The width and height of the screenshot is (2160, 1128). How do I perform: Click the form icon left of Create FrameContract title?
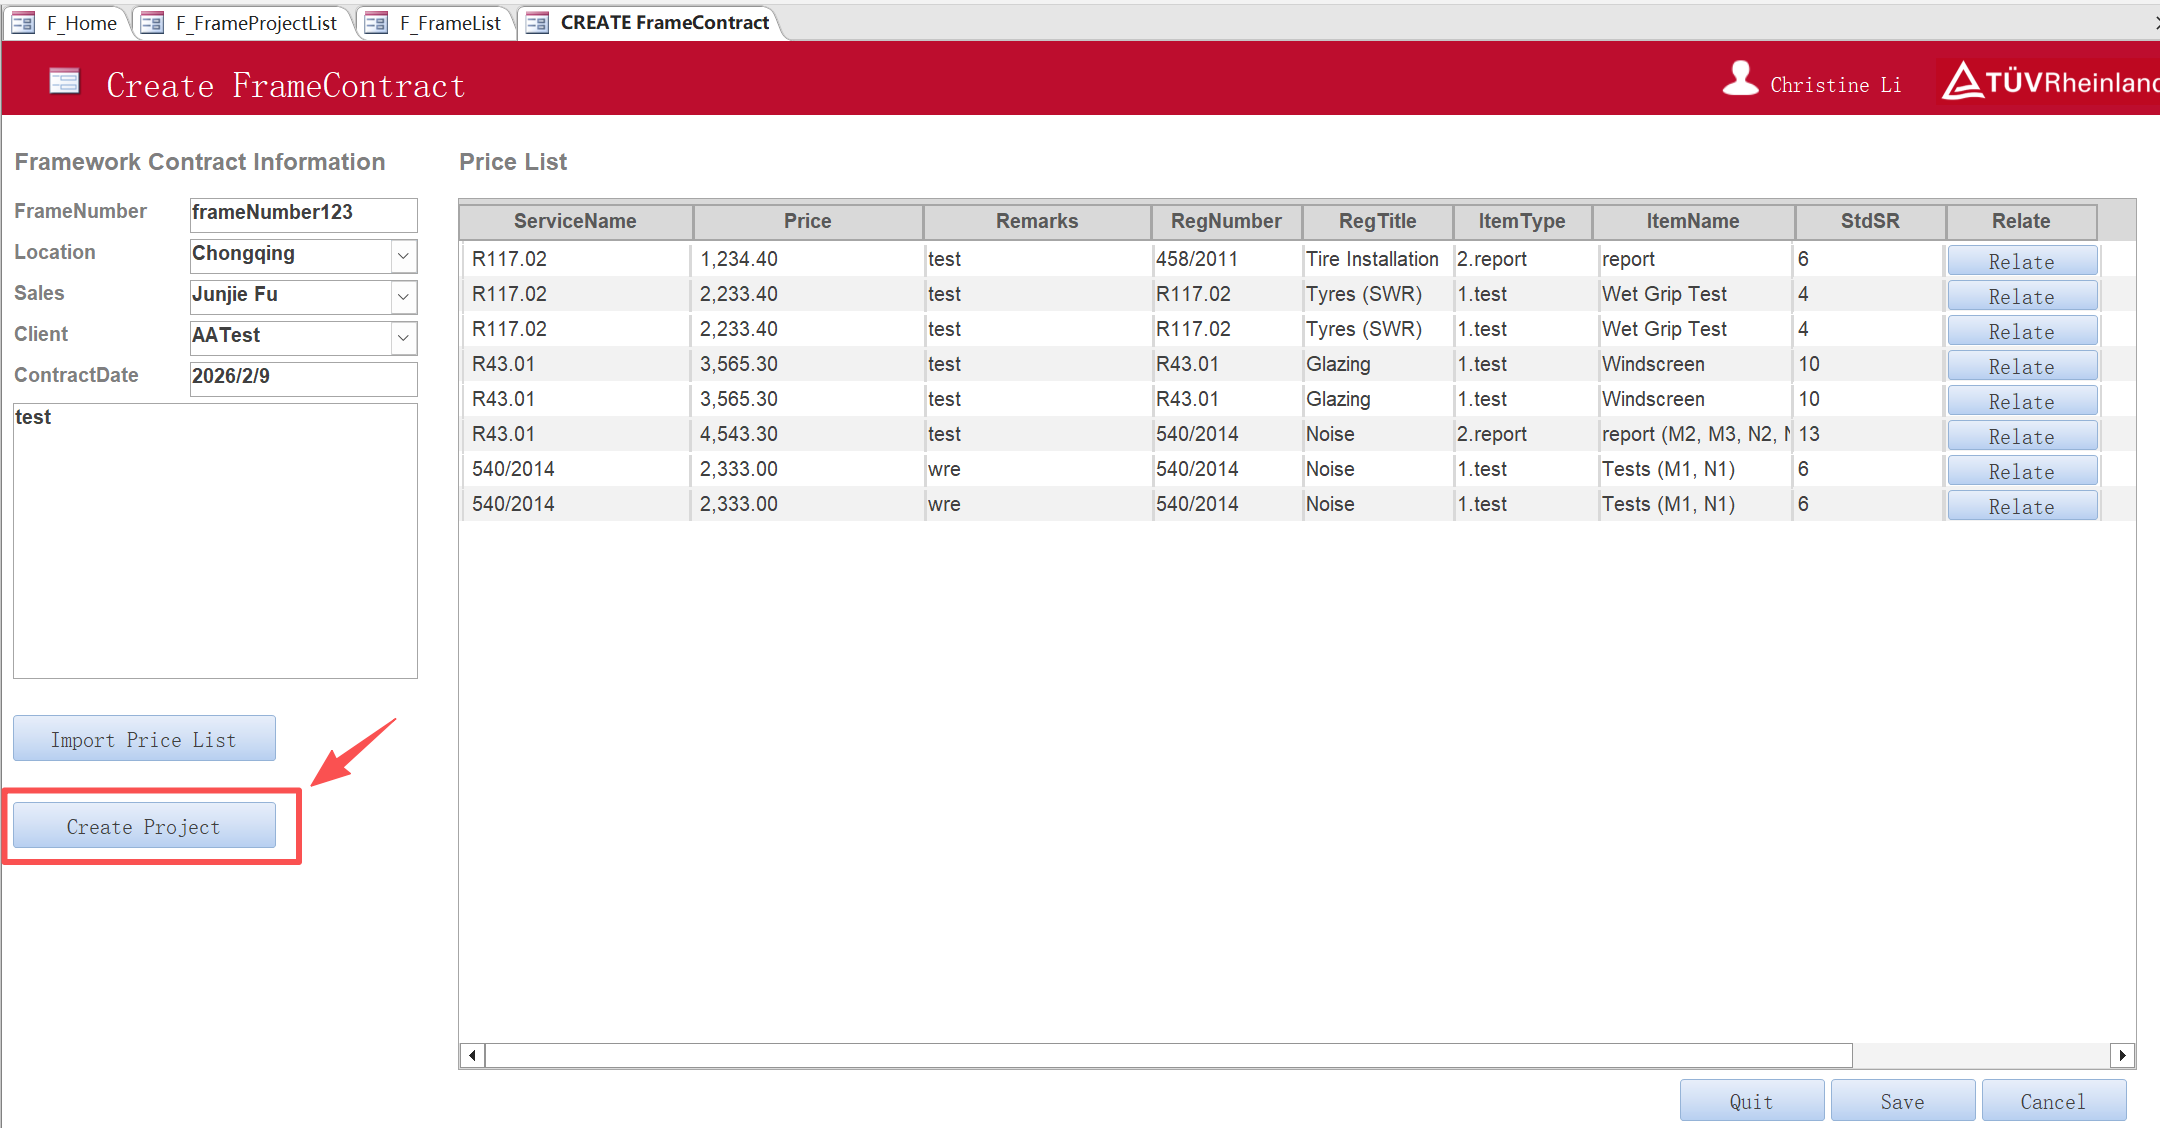[x=65, y=82]
